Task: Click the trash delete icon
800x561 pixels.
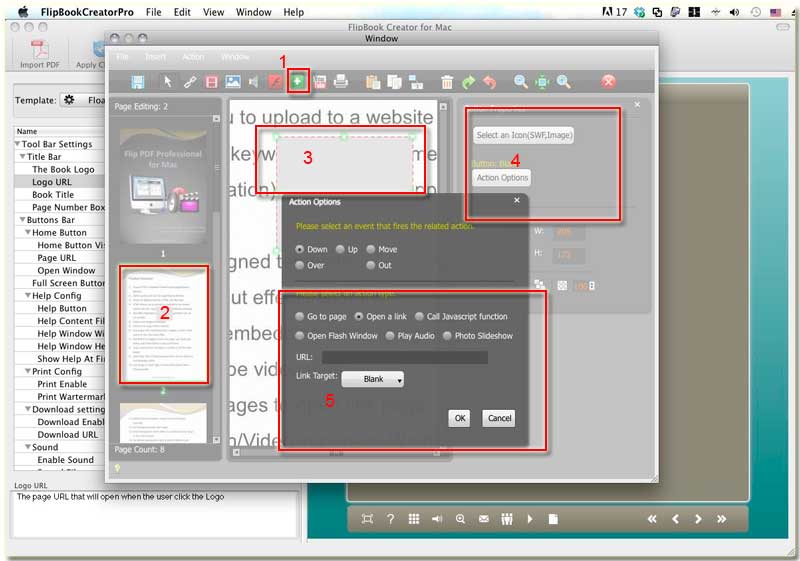Action: pos(447,82)
